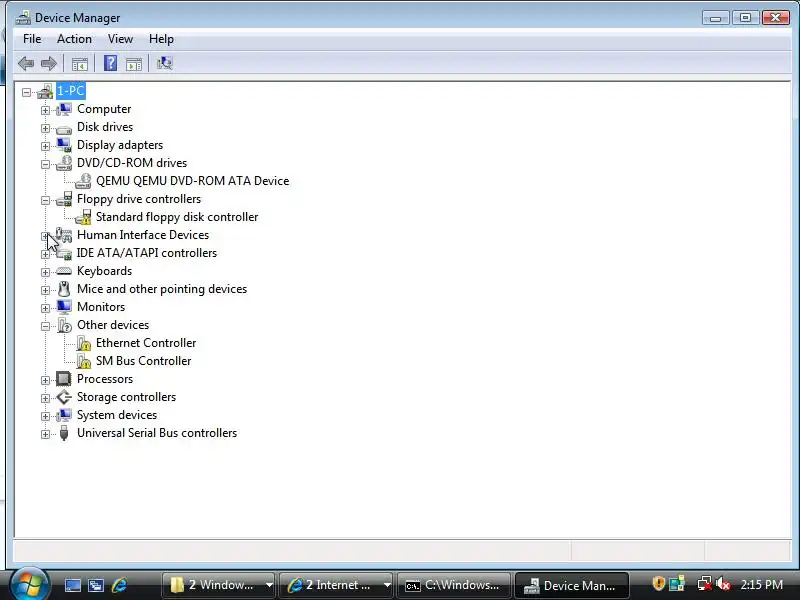The width and height of the screenshot is (800, 600).
Task: Click the Processors chip icon
Action: click(x=64, y=379)
